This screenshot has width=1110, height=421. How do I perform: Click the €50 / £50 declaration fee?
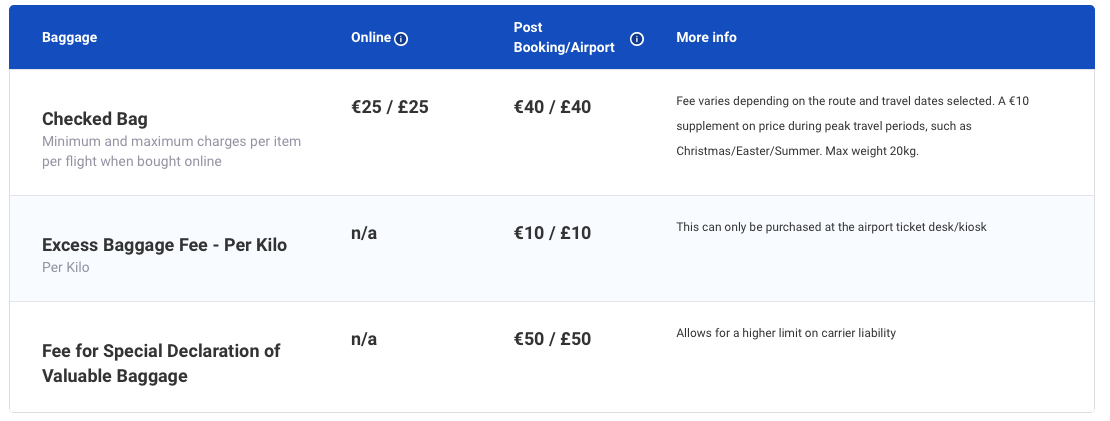(x=552, y=339)
